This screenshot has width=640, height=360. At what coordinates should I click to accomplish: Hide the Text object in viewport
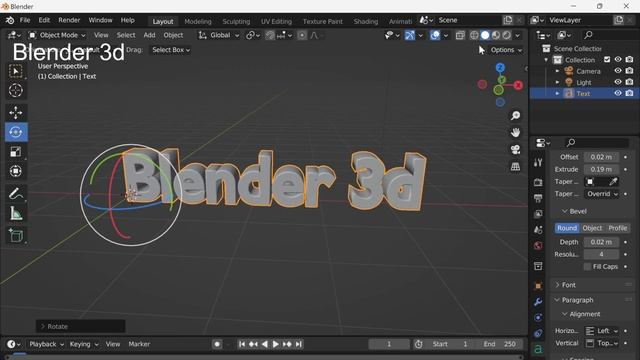[x=618, y=93]
